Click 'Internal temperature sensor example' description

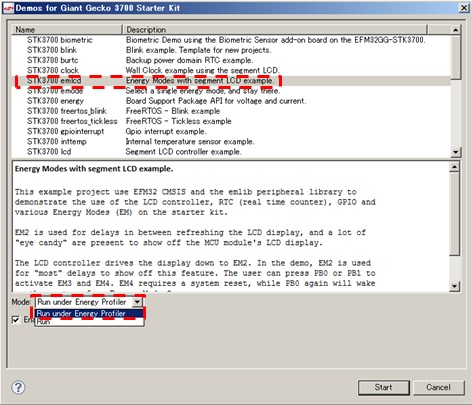click(190, 142)
